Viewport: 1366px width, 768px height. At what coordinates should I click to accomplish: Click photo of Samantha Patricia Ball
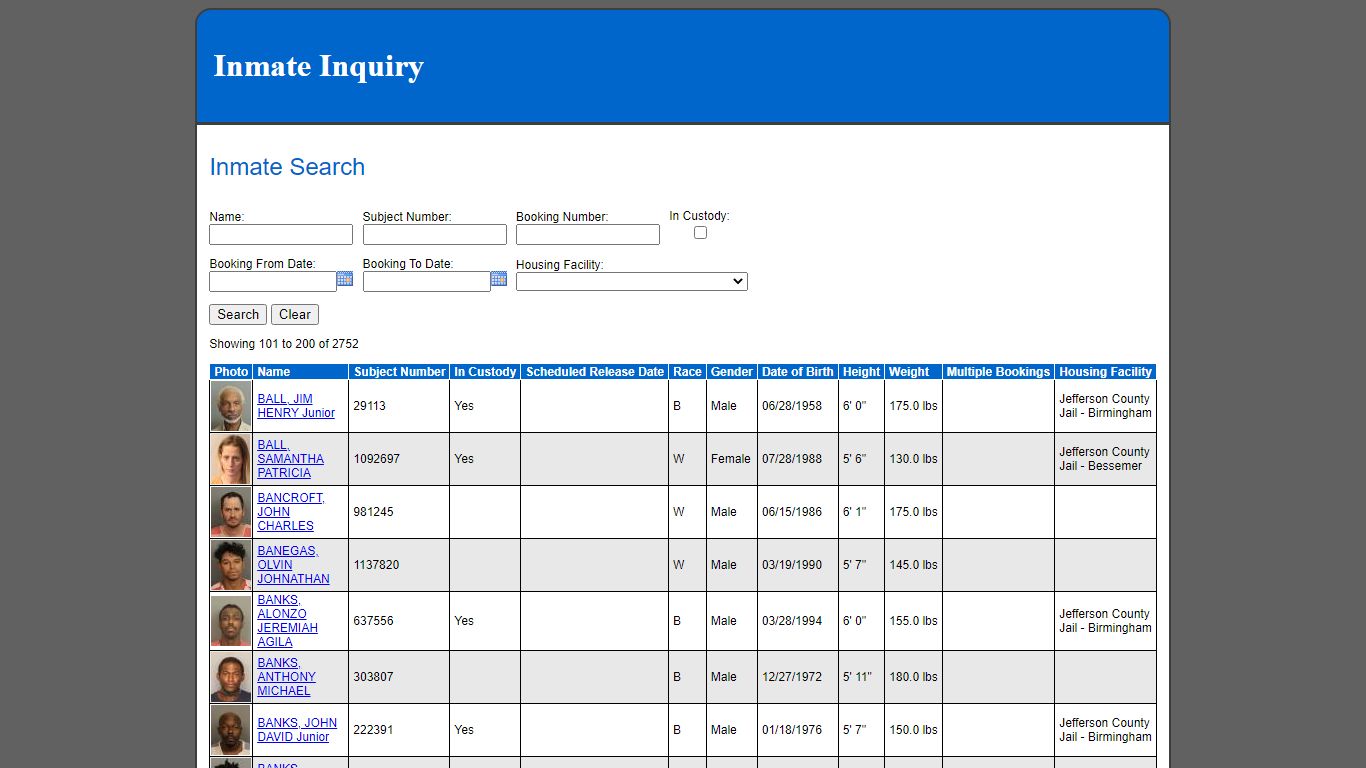[231, 459]
